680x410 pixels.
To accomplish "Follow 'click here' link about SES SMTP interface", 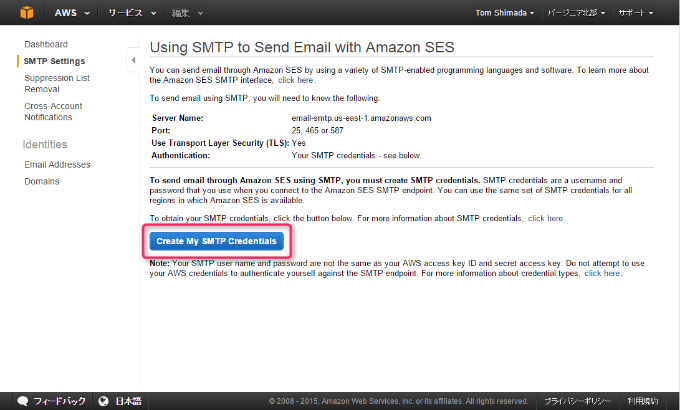I will pos(295,80).
